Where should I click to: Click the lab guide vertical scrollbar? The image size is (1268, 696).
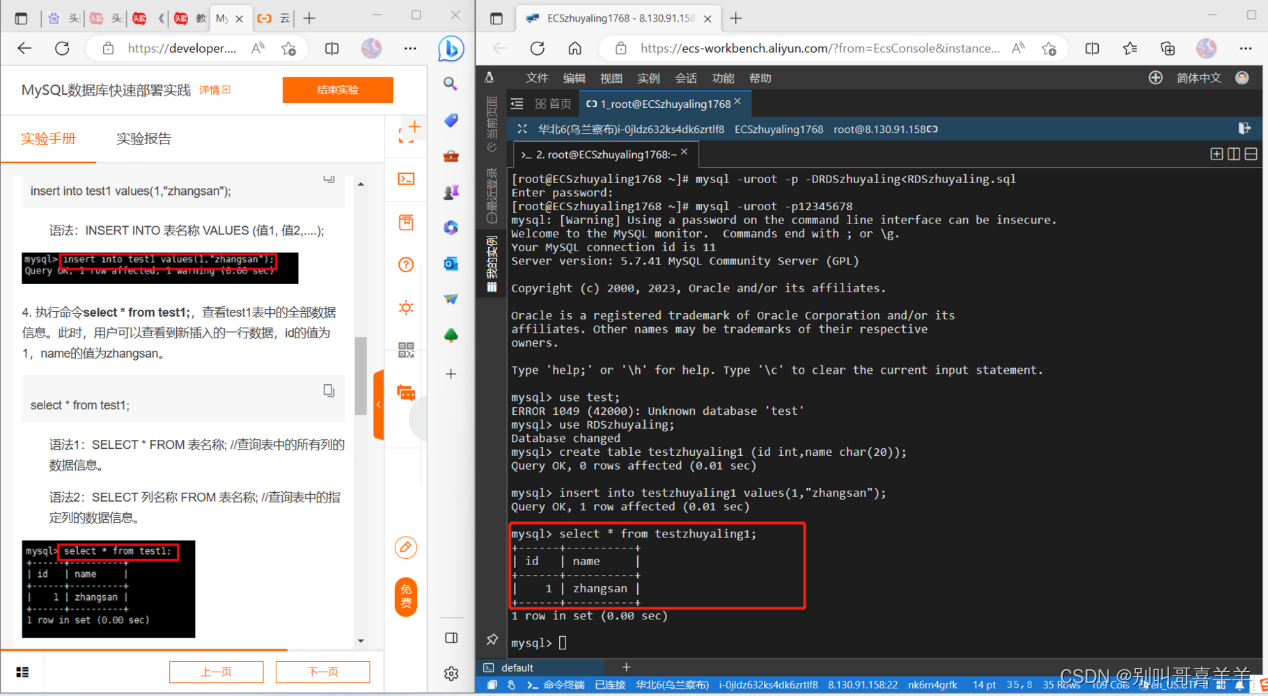coord(361,376)
